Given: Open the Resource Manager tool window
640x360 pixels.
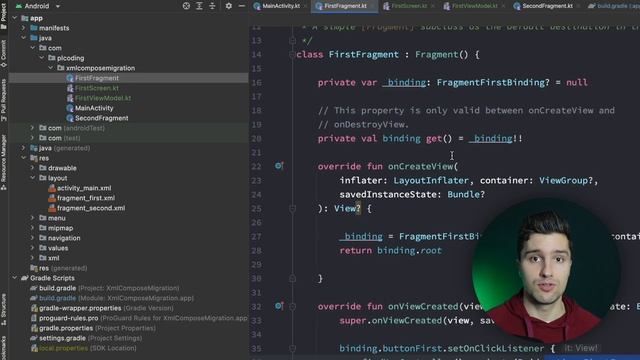Looking at the screenshot, I should (x=4, y=162).
